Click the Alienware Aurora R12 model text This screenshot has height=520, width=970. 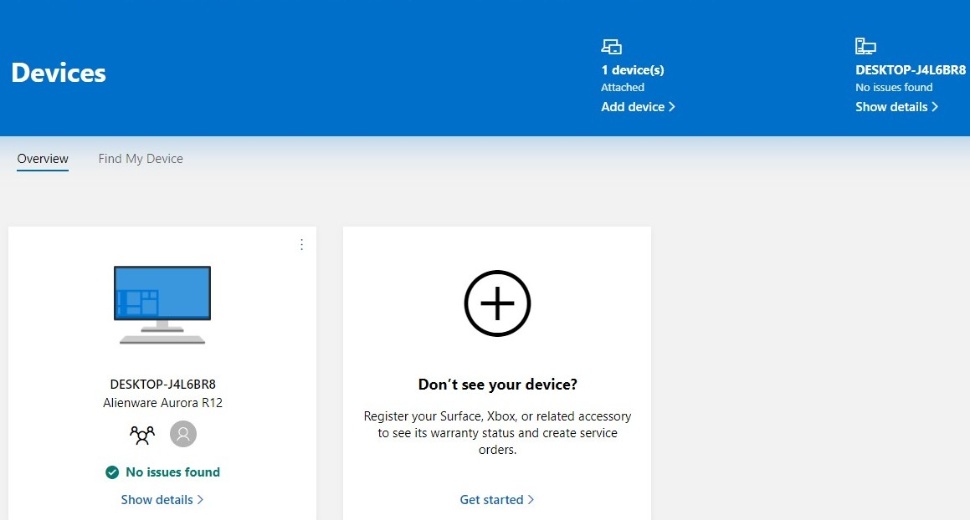[163, 403]
